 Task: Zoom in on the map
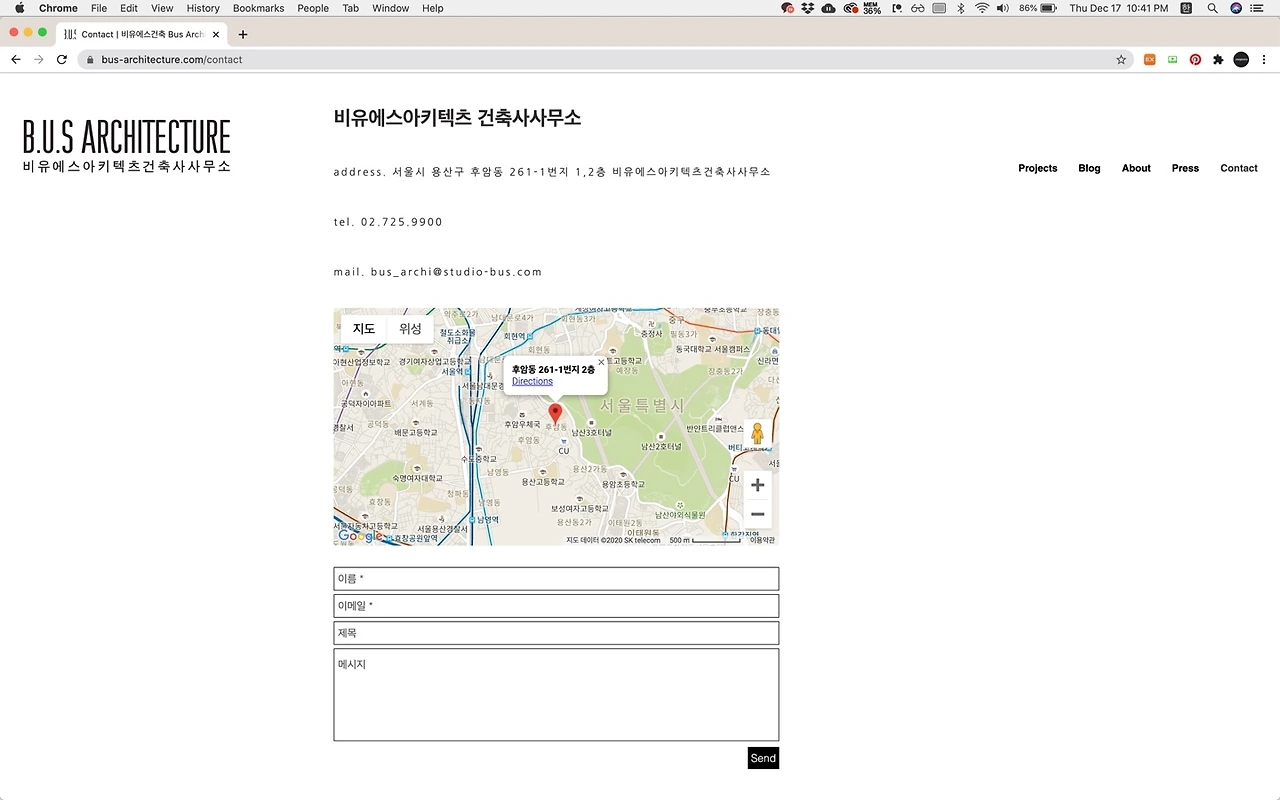(757, 485)
